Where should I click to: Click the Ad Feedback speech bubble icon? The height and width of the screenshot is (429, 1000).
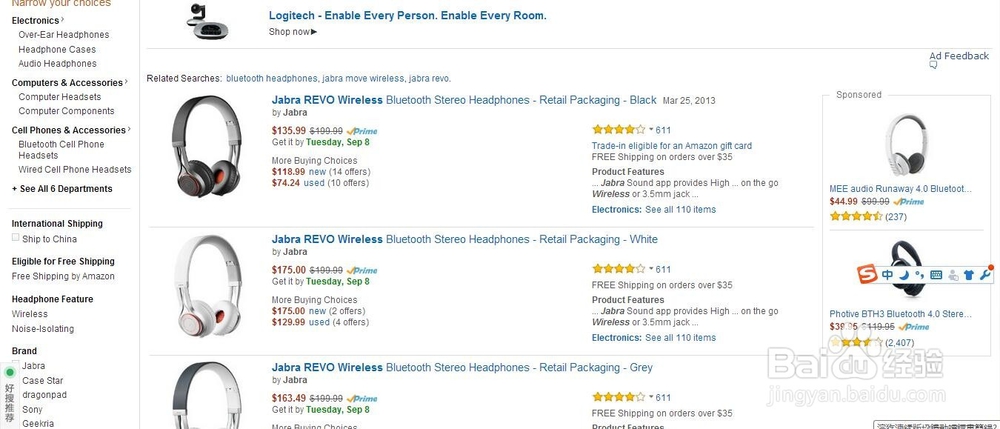pos(933,66)
